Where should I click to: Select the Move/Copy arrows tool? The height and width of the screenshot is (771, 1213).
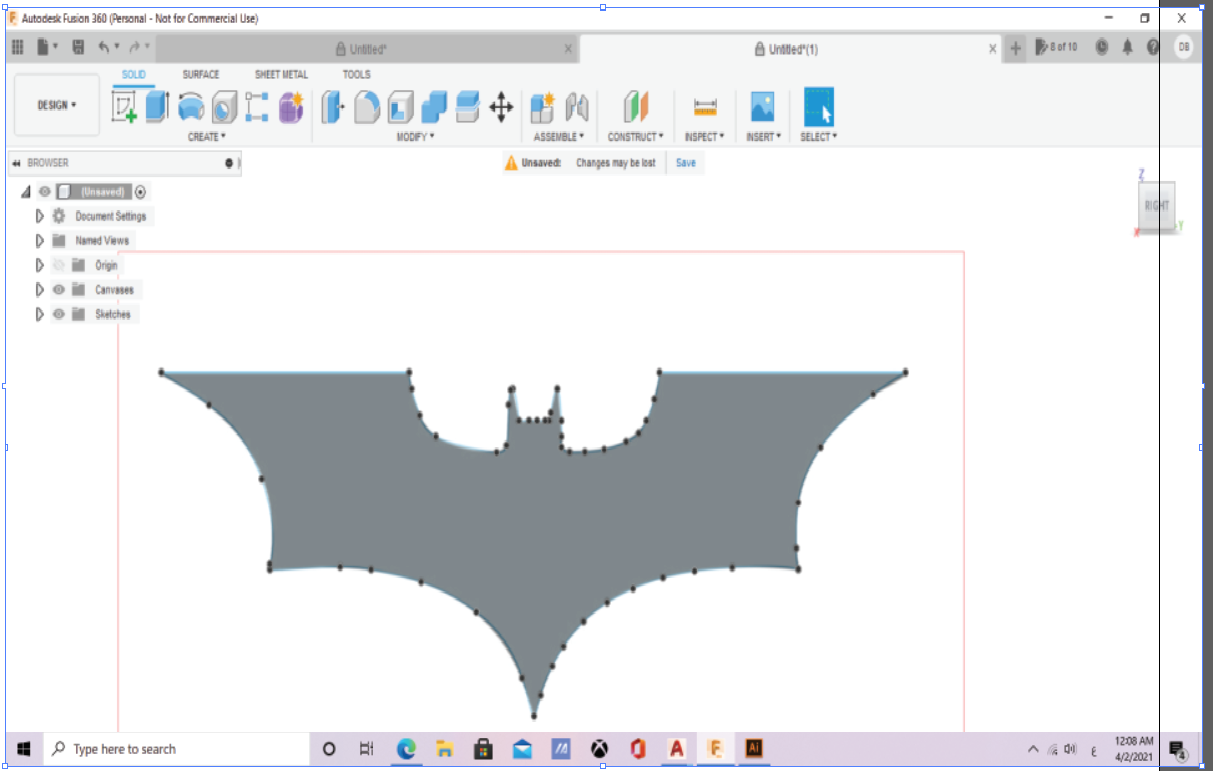501,107
